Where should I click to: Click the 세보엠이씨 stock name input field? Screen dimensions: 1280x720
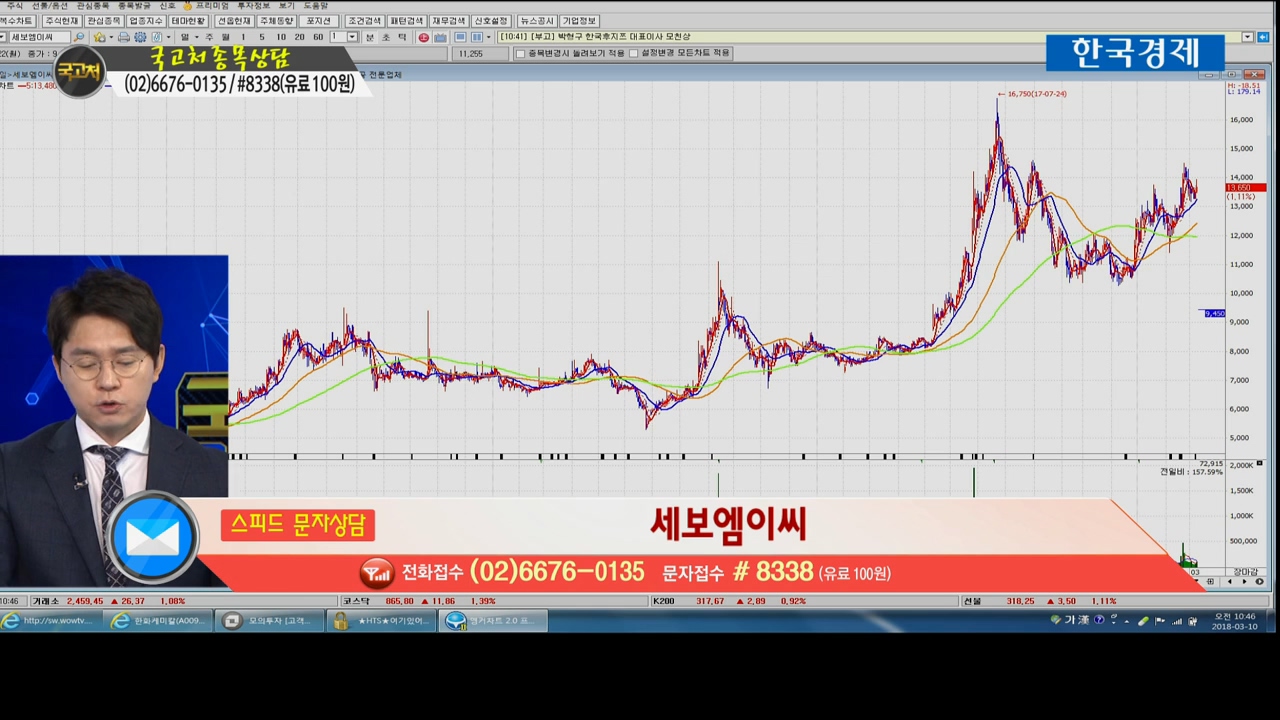click(x=38, y=37)
